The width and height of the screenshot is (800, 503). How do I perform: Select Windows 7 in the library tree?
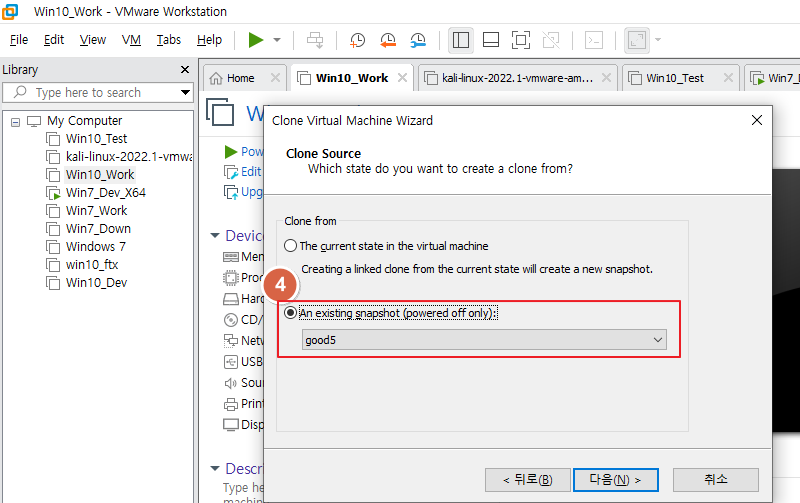pyautogui.click(x=95, y=247)
